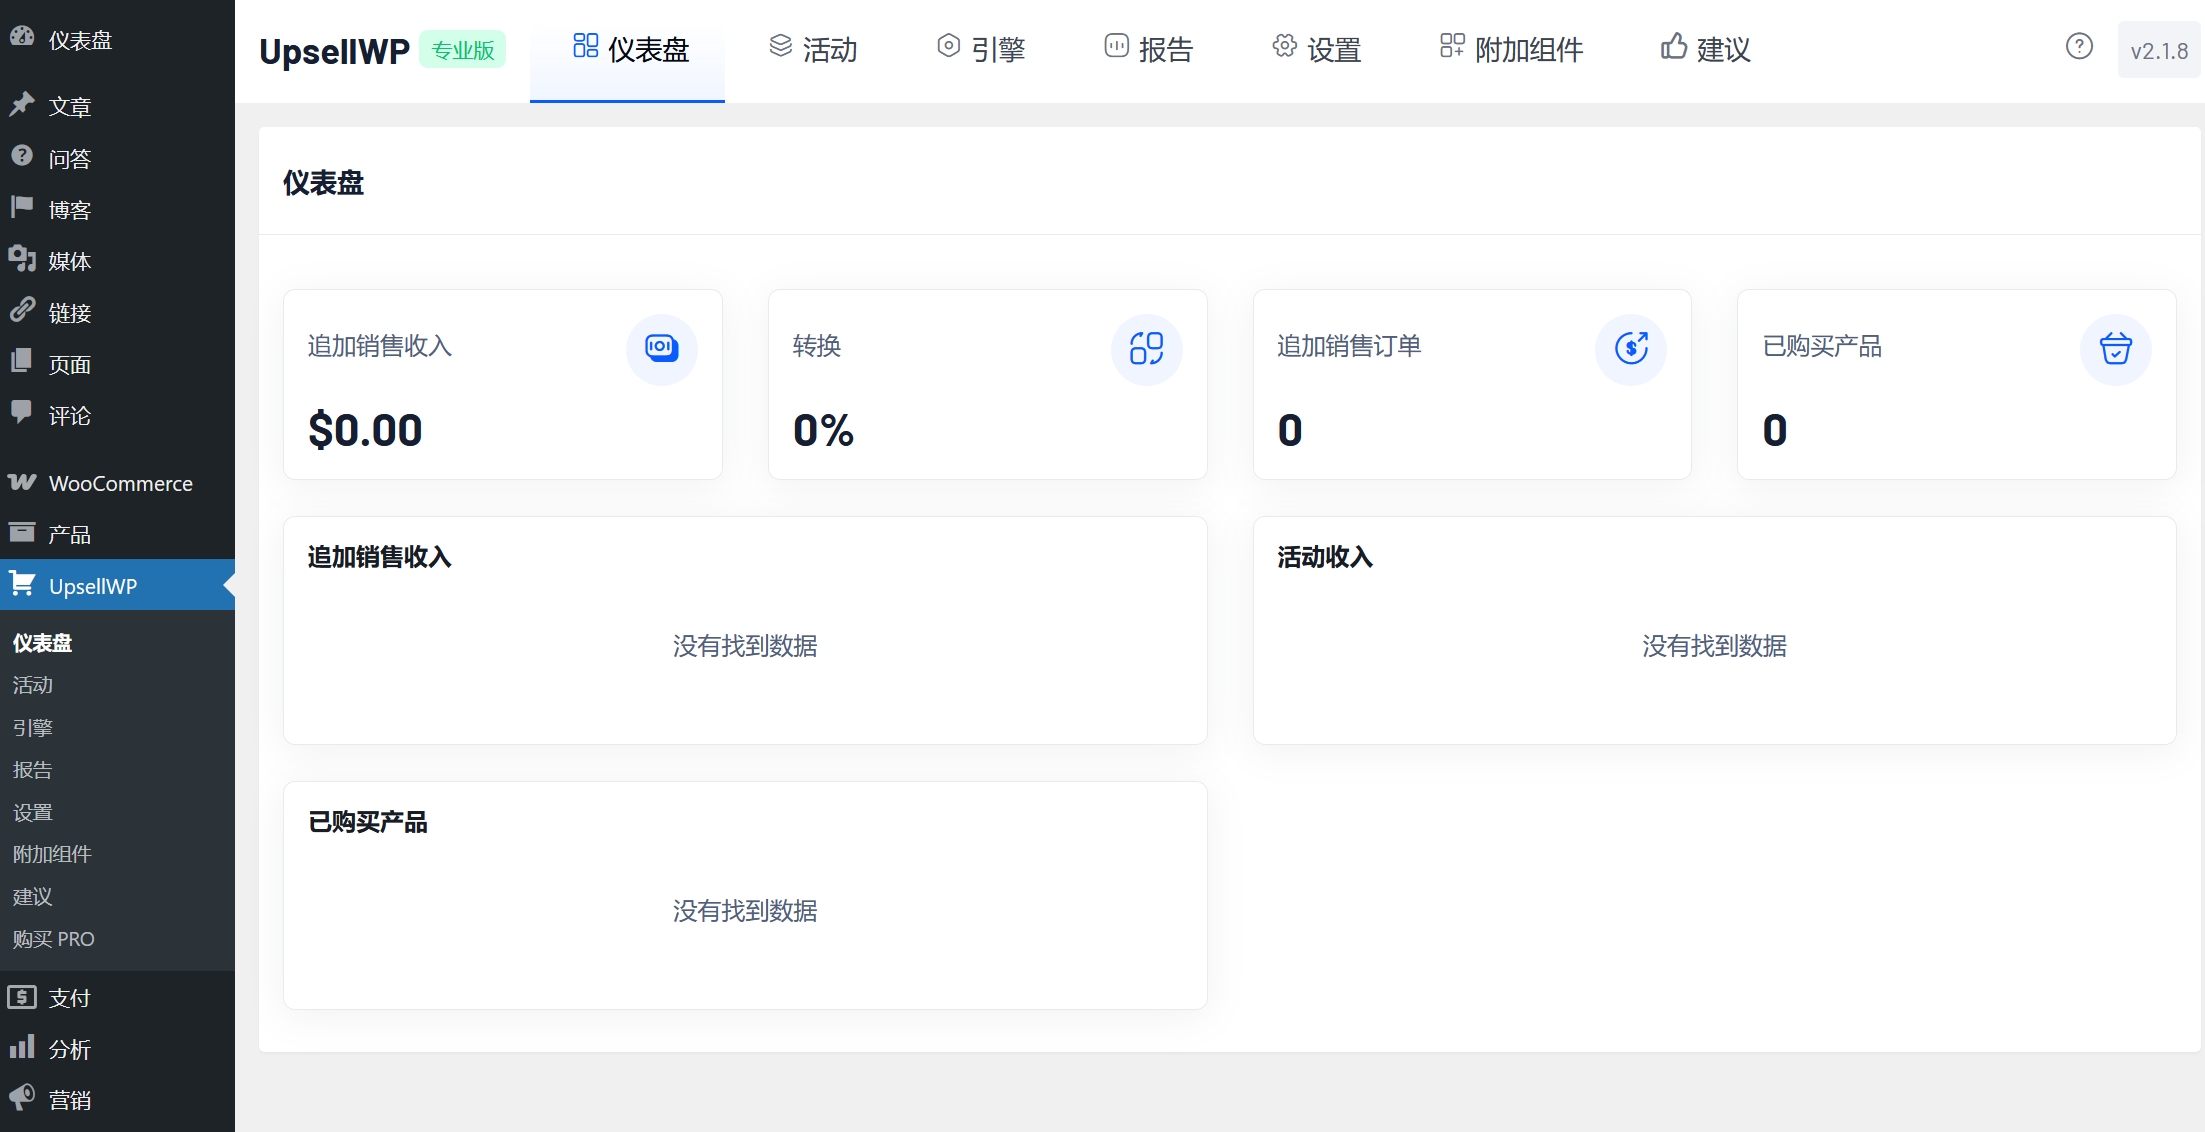2205x1132 pixels.
Task: Click the 附加组件 sidebar submenu link
Action: 52,854
